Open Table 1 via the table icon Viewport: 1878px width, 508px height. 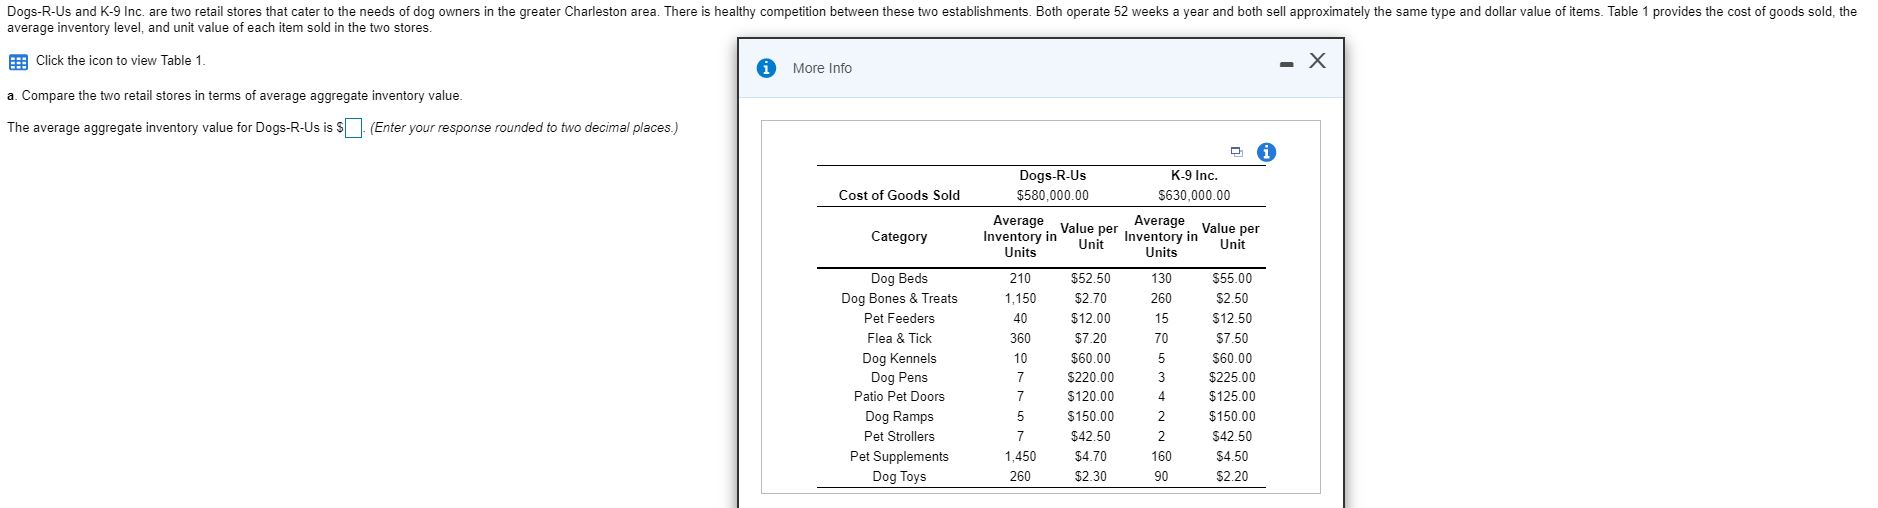(18, 62)
